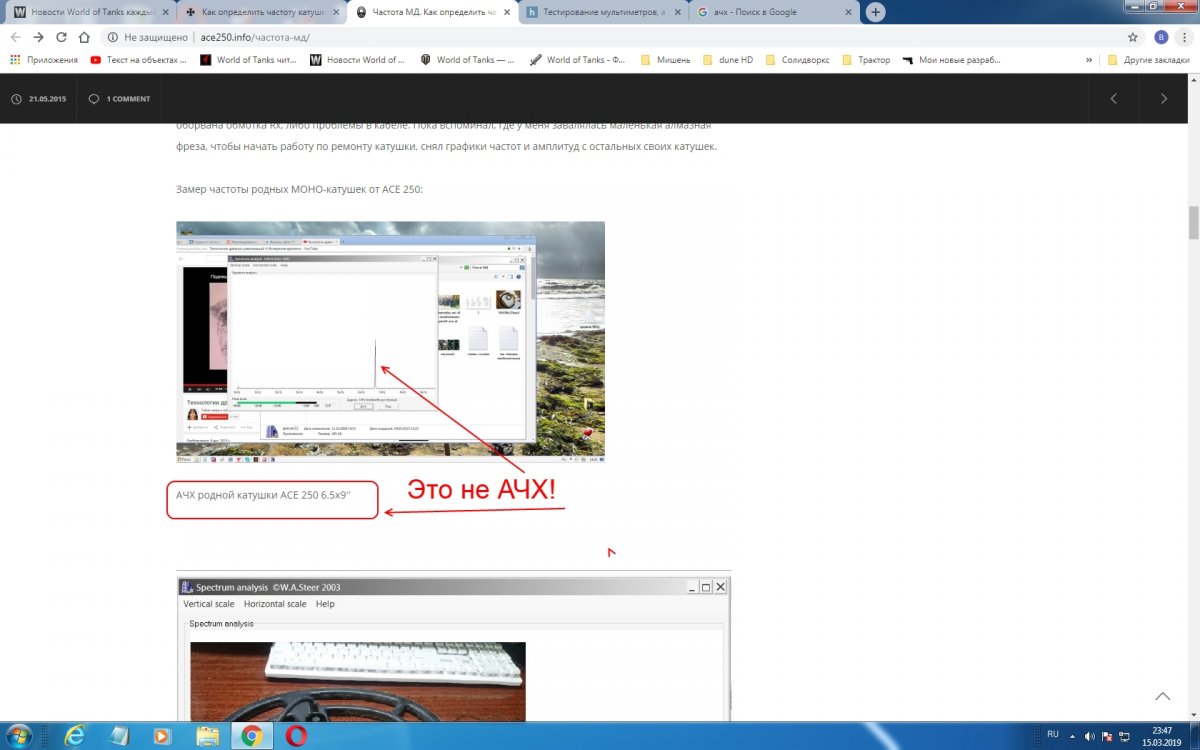The height and width of the screenshot is (750, 1200).
Task: Reload the ace250.info page
Action: [x=61, y=37]
